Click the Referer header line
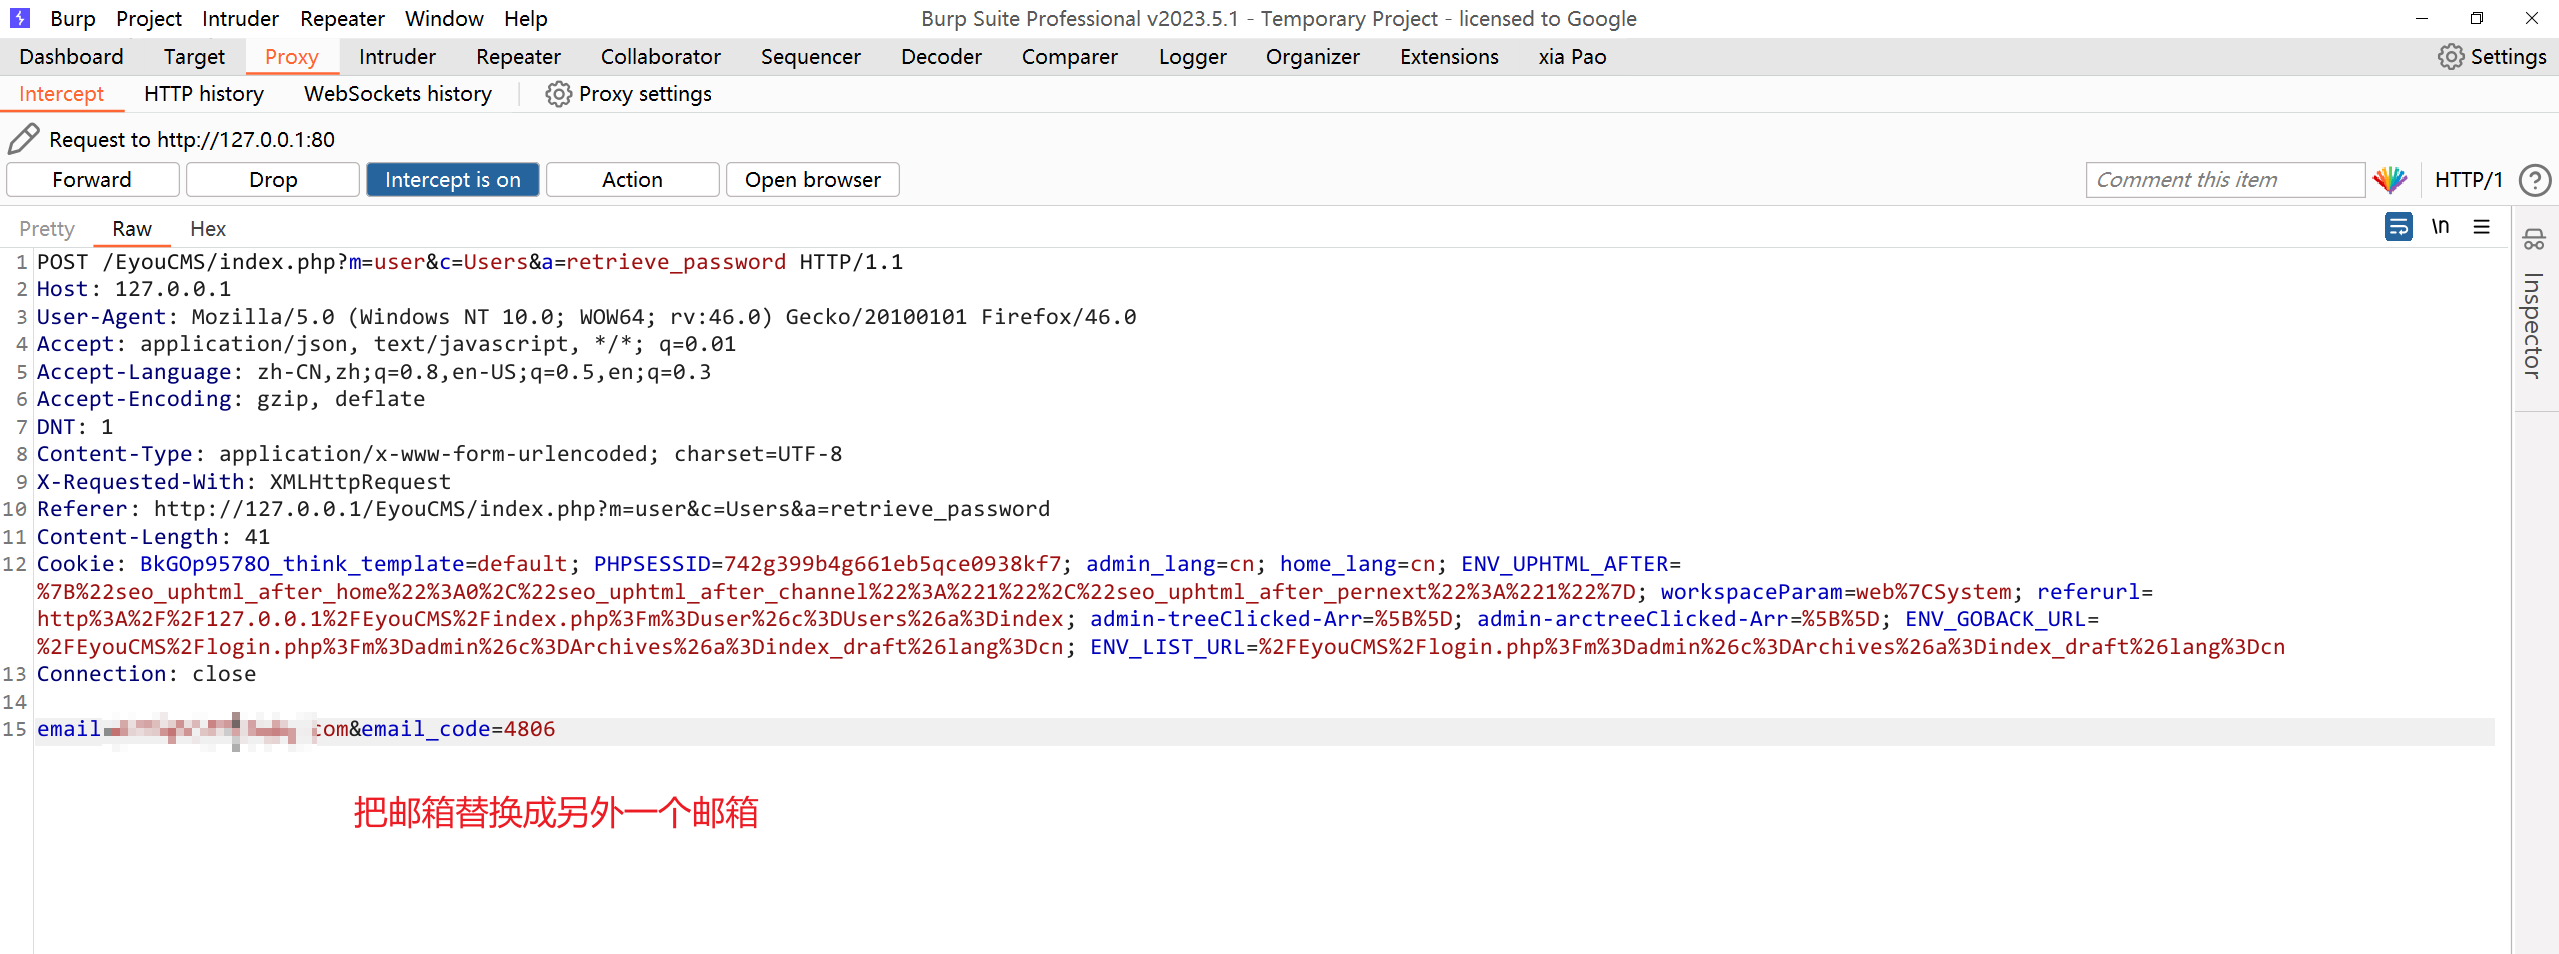The height and width of the screenshot is (954, 2559). [x=544, y=509]
